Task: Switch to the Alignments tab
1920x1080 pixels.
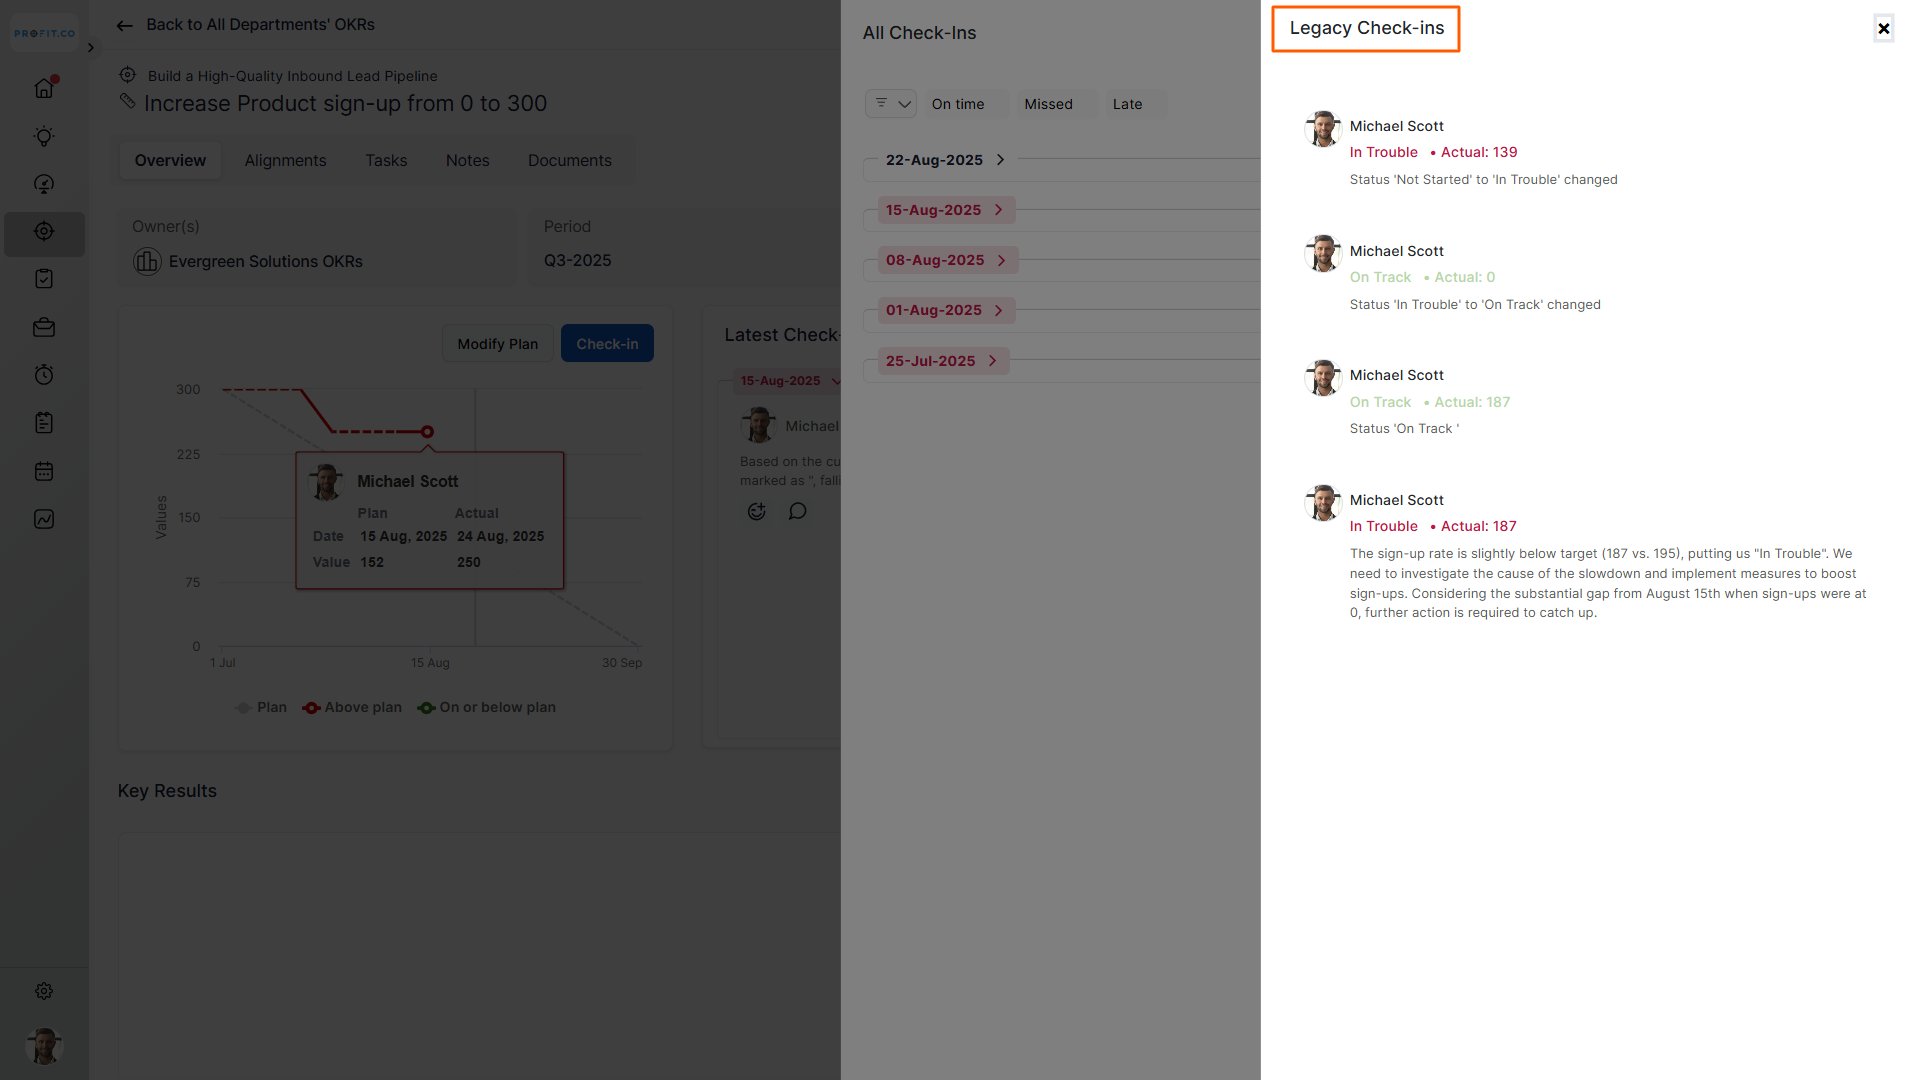Action: [285, 161]
